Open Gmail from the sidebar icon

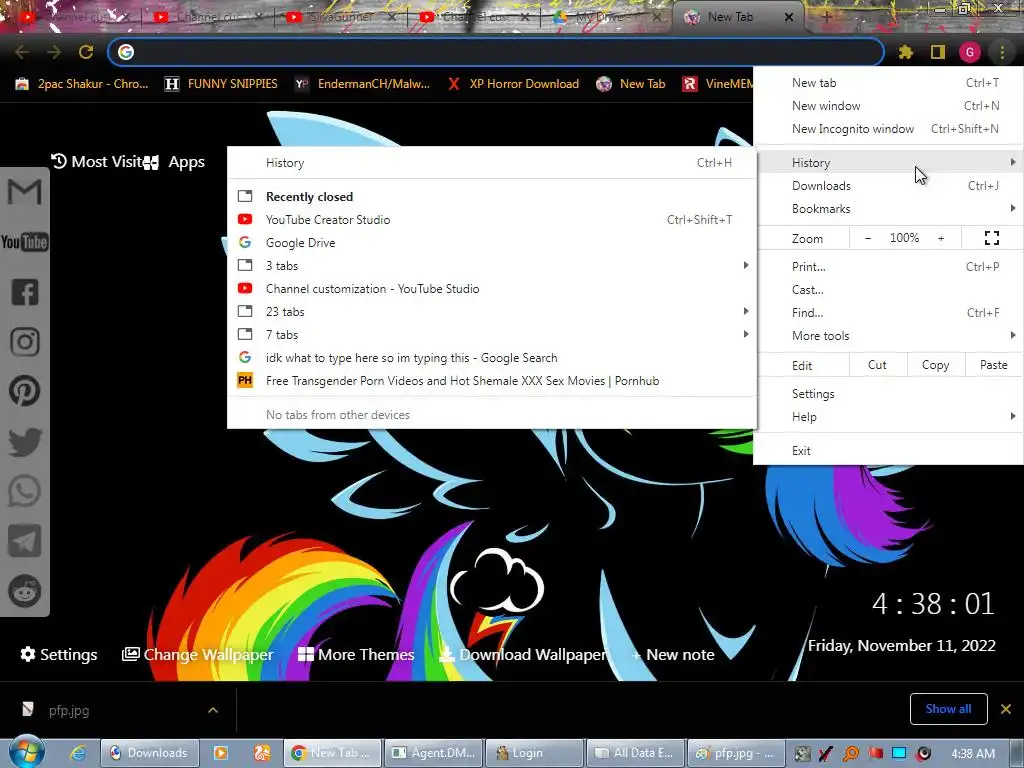pos(25,192)
